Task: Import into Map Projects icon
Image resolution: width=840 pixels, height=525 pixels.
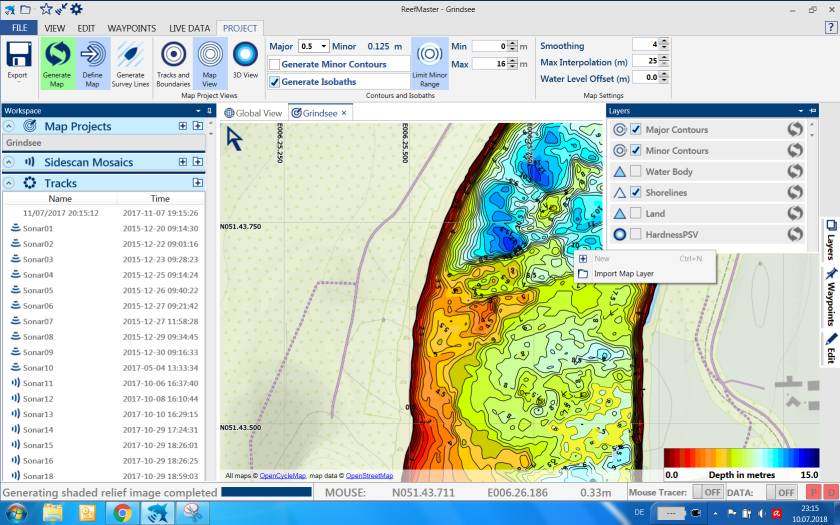Action: pos(198,125)
